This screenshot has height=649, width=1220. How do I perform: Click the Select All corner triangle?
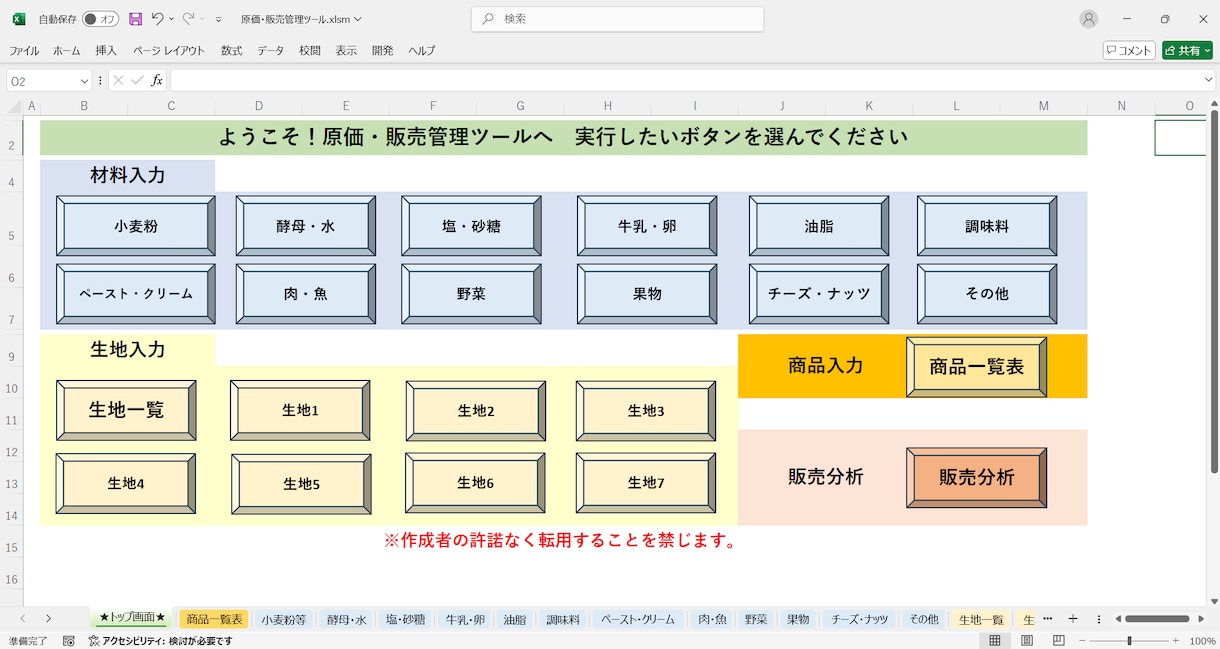pyautogui.click(x=14, y=107)
